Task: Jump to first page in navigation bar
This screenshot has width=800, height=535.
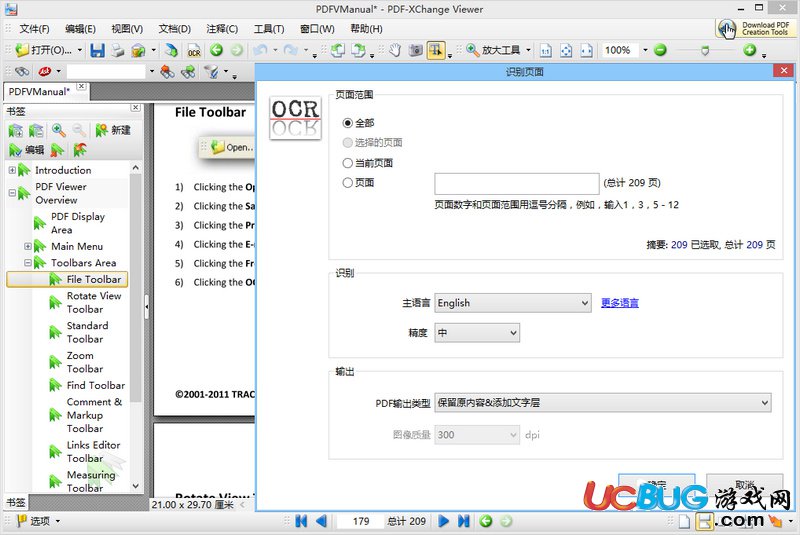Action: [x=301, y=521]
